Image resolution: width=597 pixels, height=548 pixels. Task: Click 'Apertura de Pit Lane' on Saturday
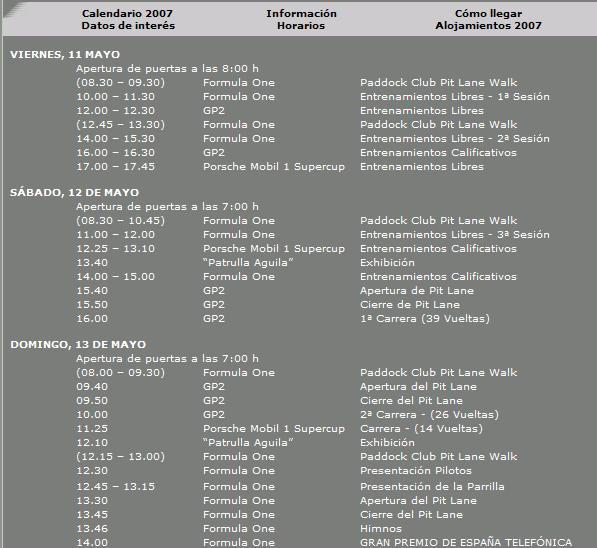click(x=417, y=291)
